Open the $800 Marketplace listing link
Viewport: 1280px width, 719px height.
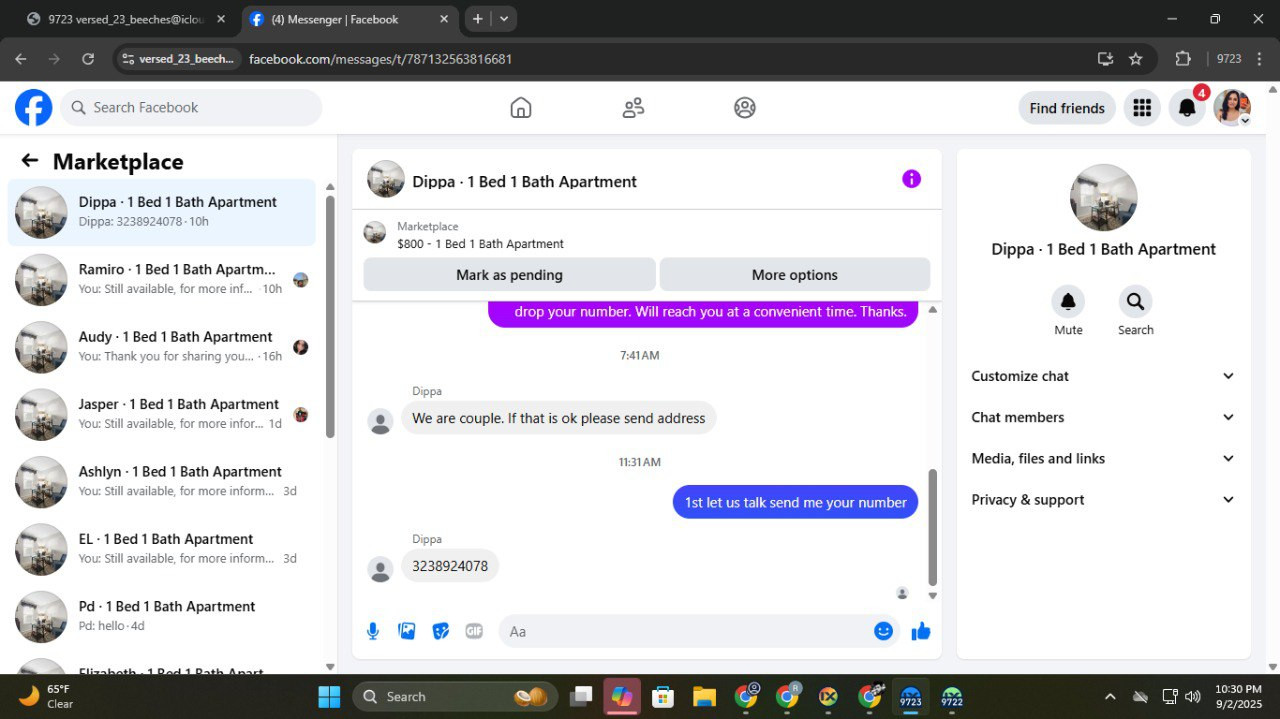(x=480, y=244)
